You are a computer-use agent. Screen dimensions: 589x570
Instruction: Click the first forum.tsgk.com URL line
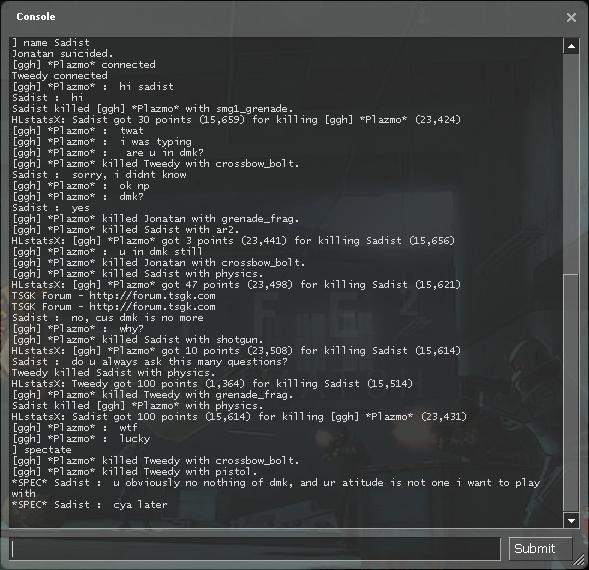tap(113, 296)
